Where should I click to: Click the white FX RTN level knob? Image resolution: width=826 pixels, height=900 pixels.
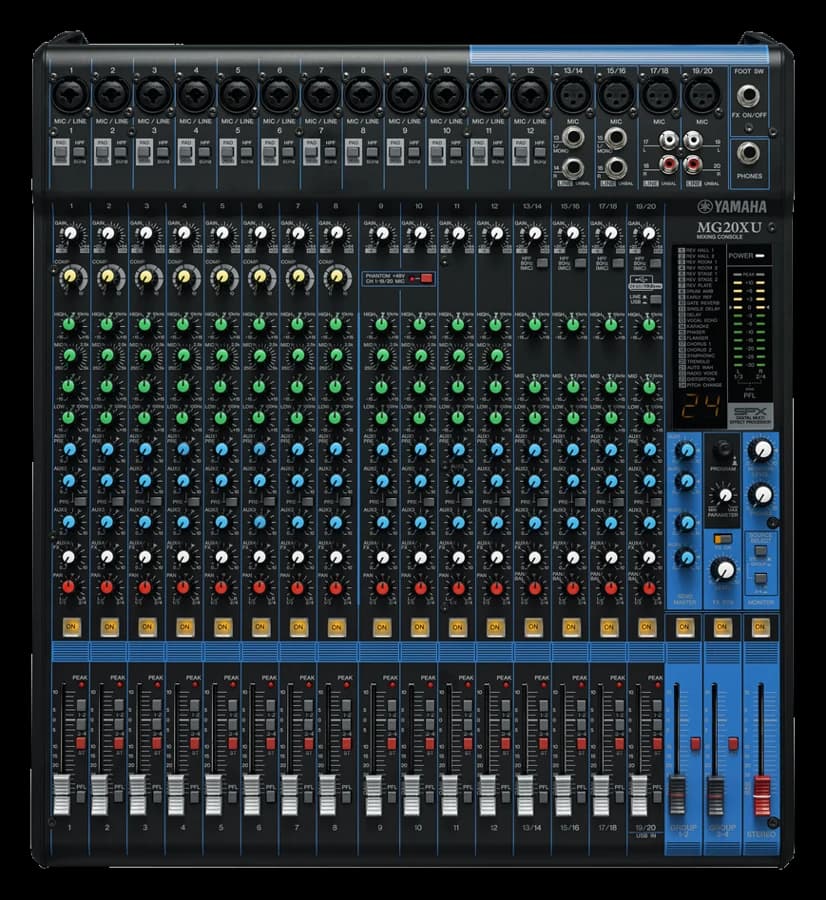(725, 569)
